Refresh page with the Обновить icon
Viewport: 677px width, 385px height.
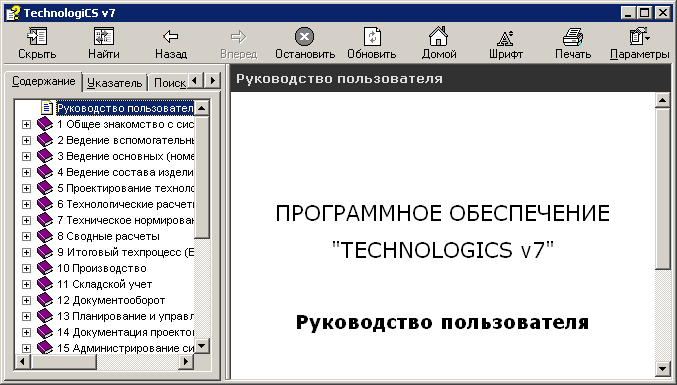pos(372,36)
